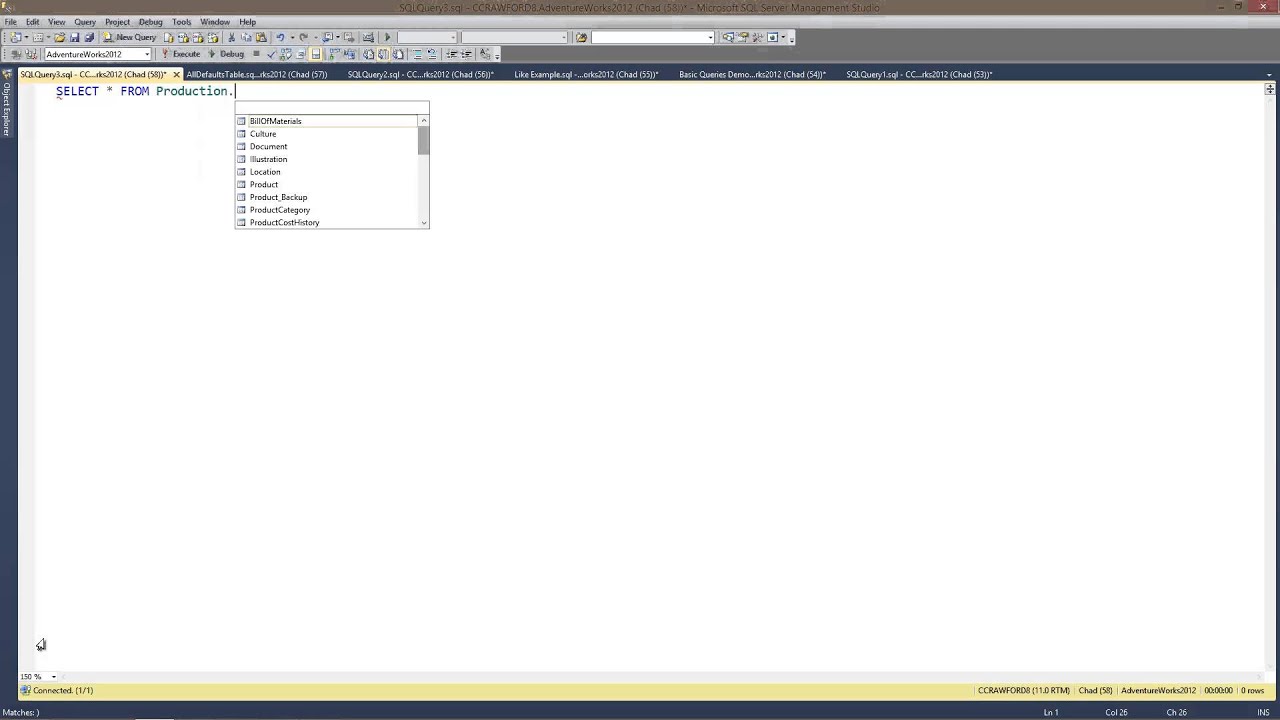Open the Edit menu
Viewport: 1280px width, 720px height.
(33, 21)
